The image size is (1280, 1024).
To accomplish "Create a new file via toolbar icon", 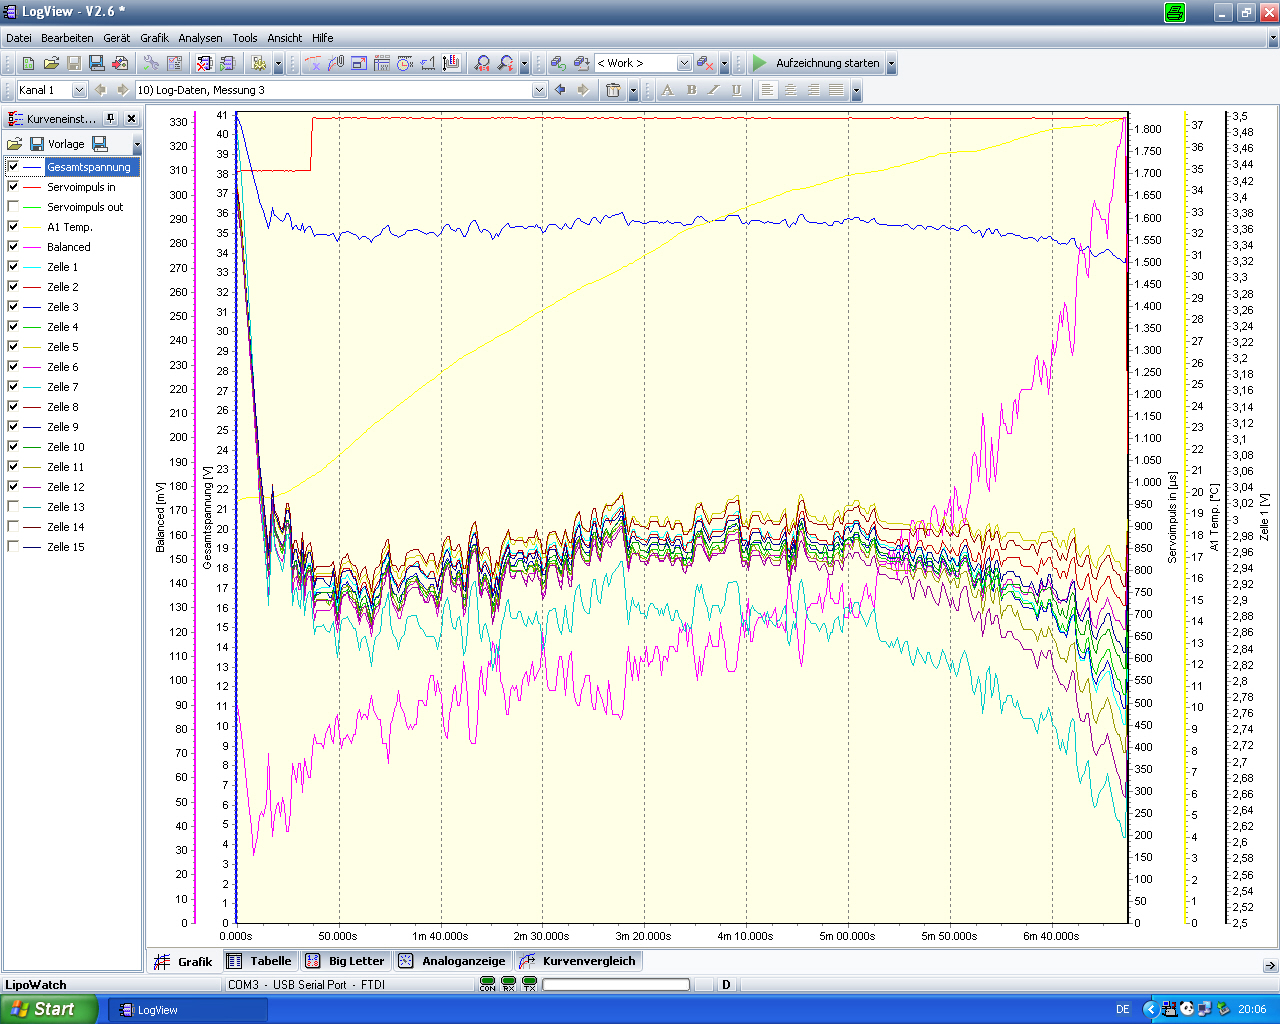I will 28,63.
